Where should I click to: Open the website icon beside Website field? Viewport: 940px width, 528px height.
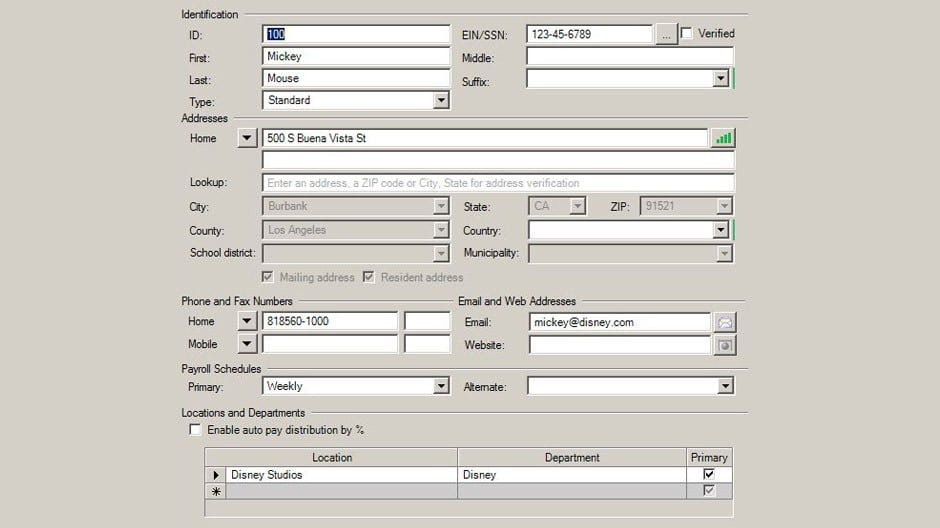[x=724, y=345]
